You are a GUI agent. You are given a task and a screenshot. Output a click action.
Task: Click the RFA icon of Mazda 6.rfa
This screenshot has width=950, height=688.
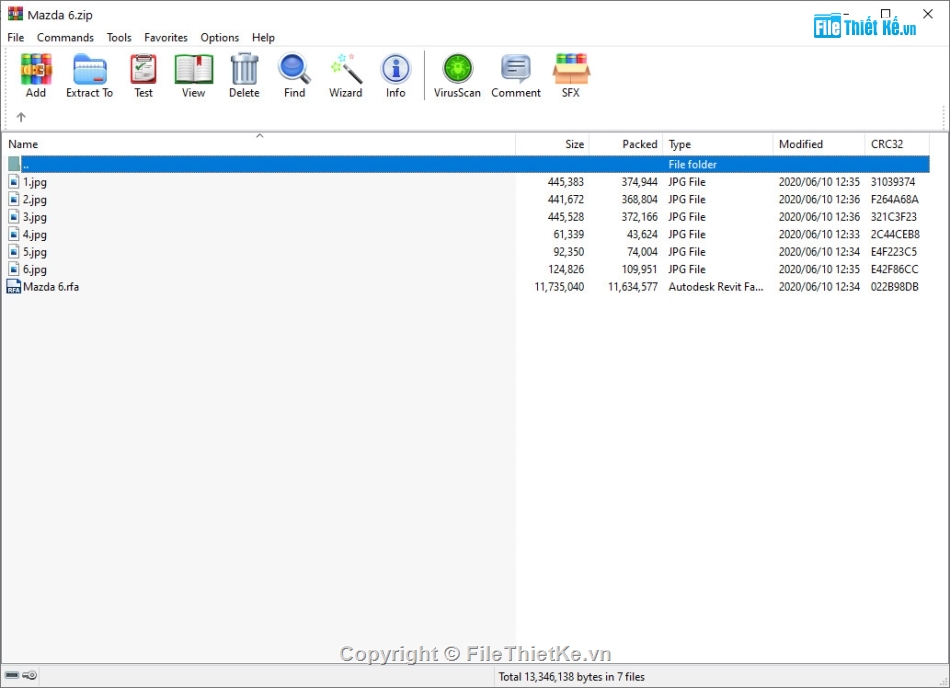pyautogui.click(x=13, y=286)
